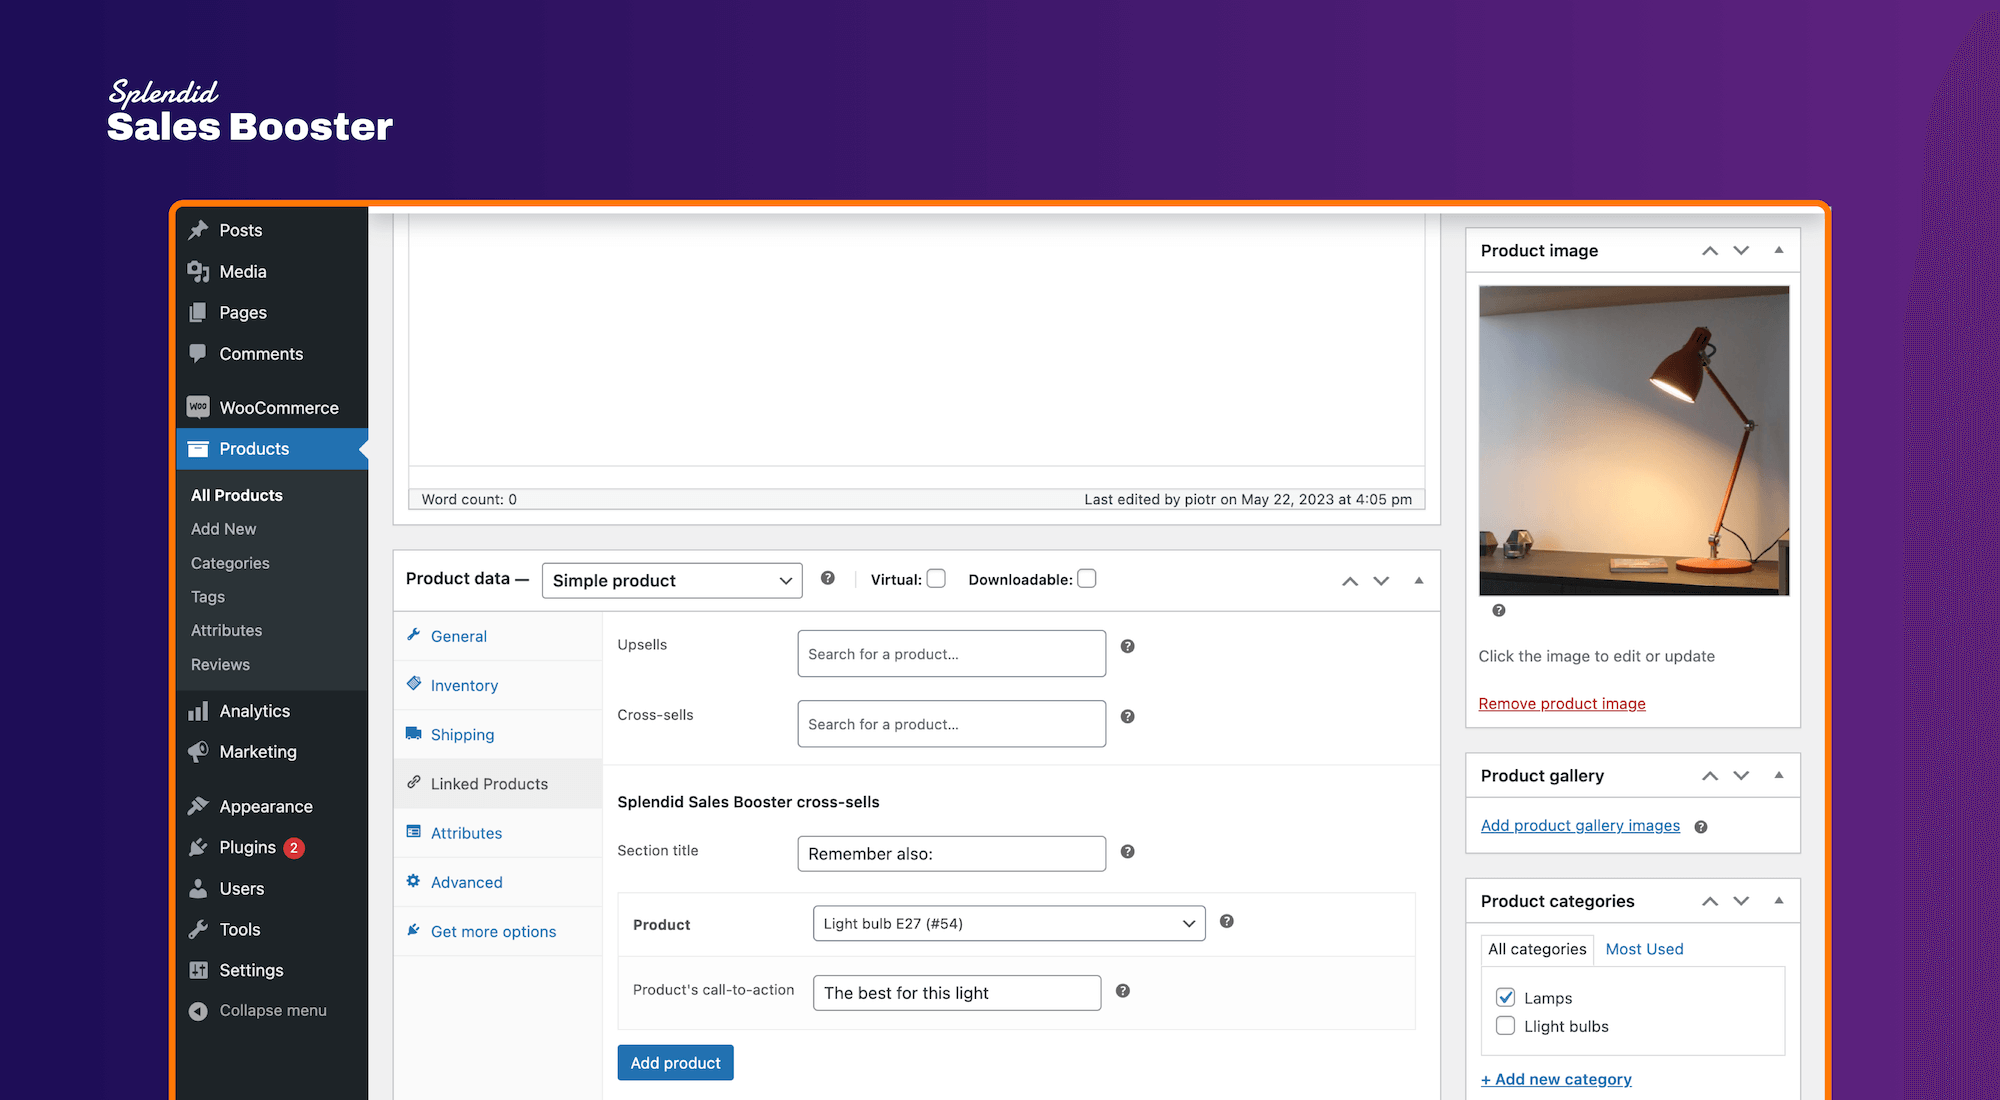The width and height of the screenshot is (2000, 1100).
Task: Move Product gallery panel down
Action: (1741, 775)
